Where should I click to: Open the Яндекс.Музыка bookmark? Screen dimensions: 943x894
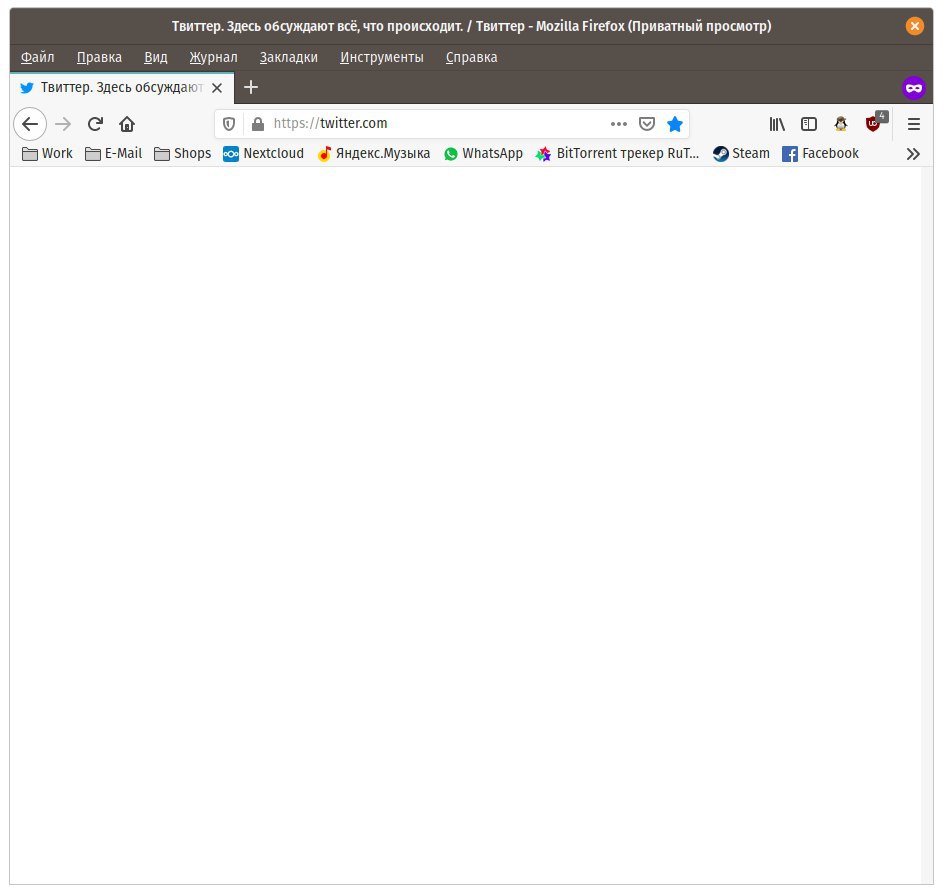pos(373,154)
